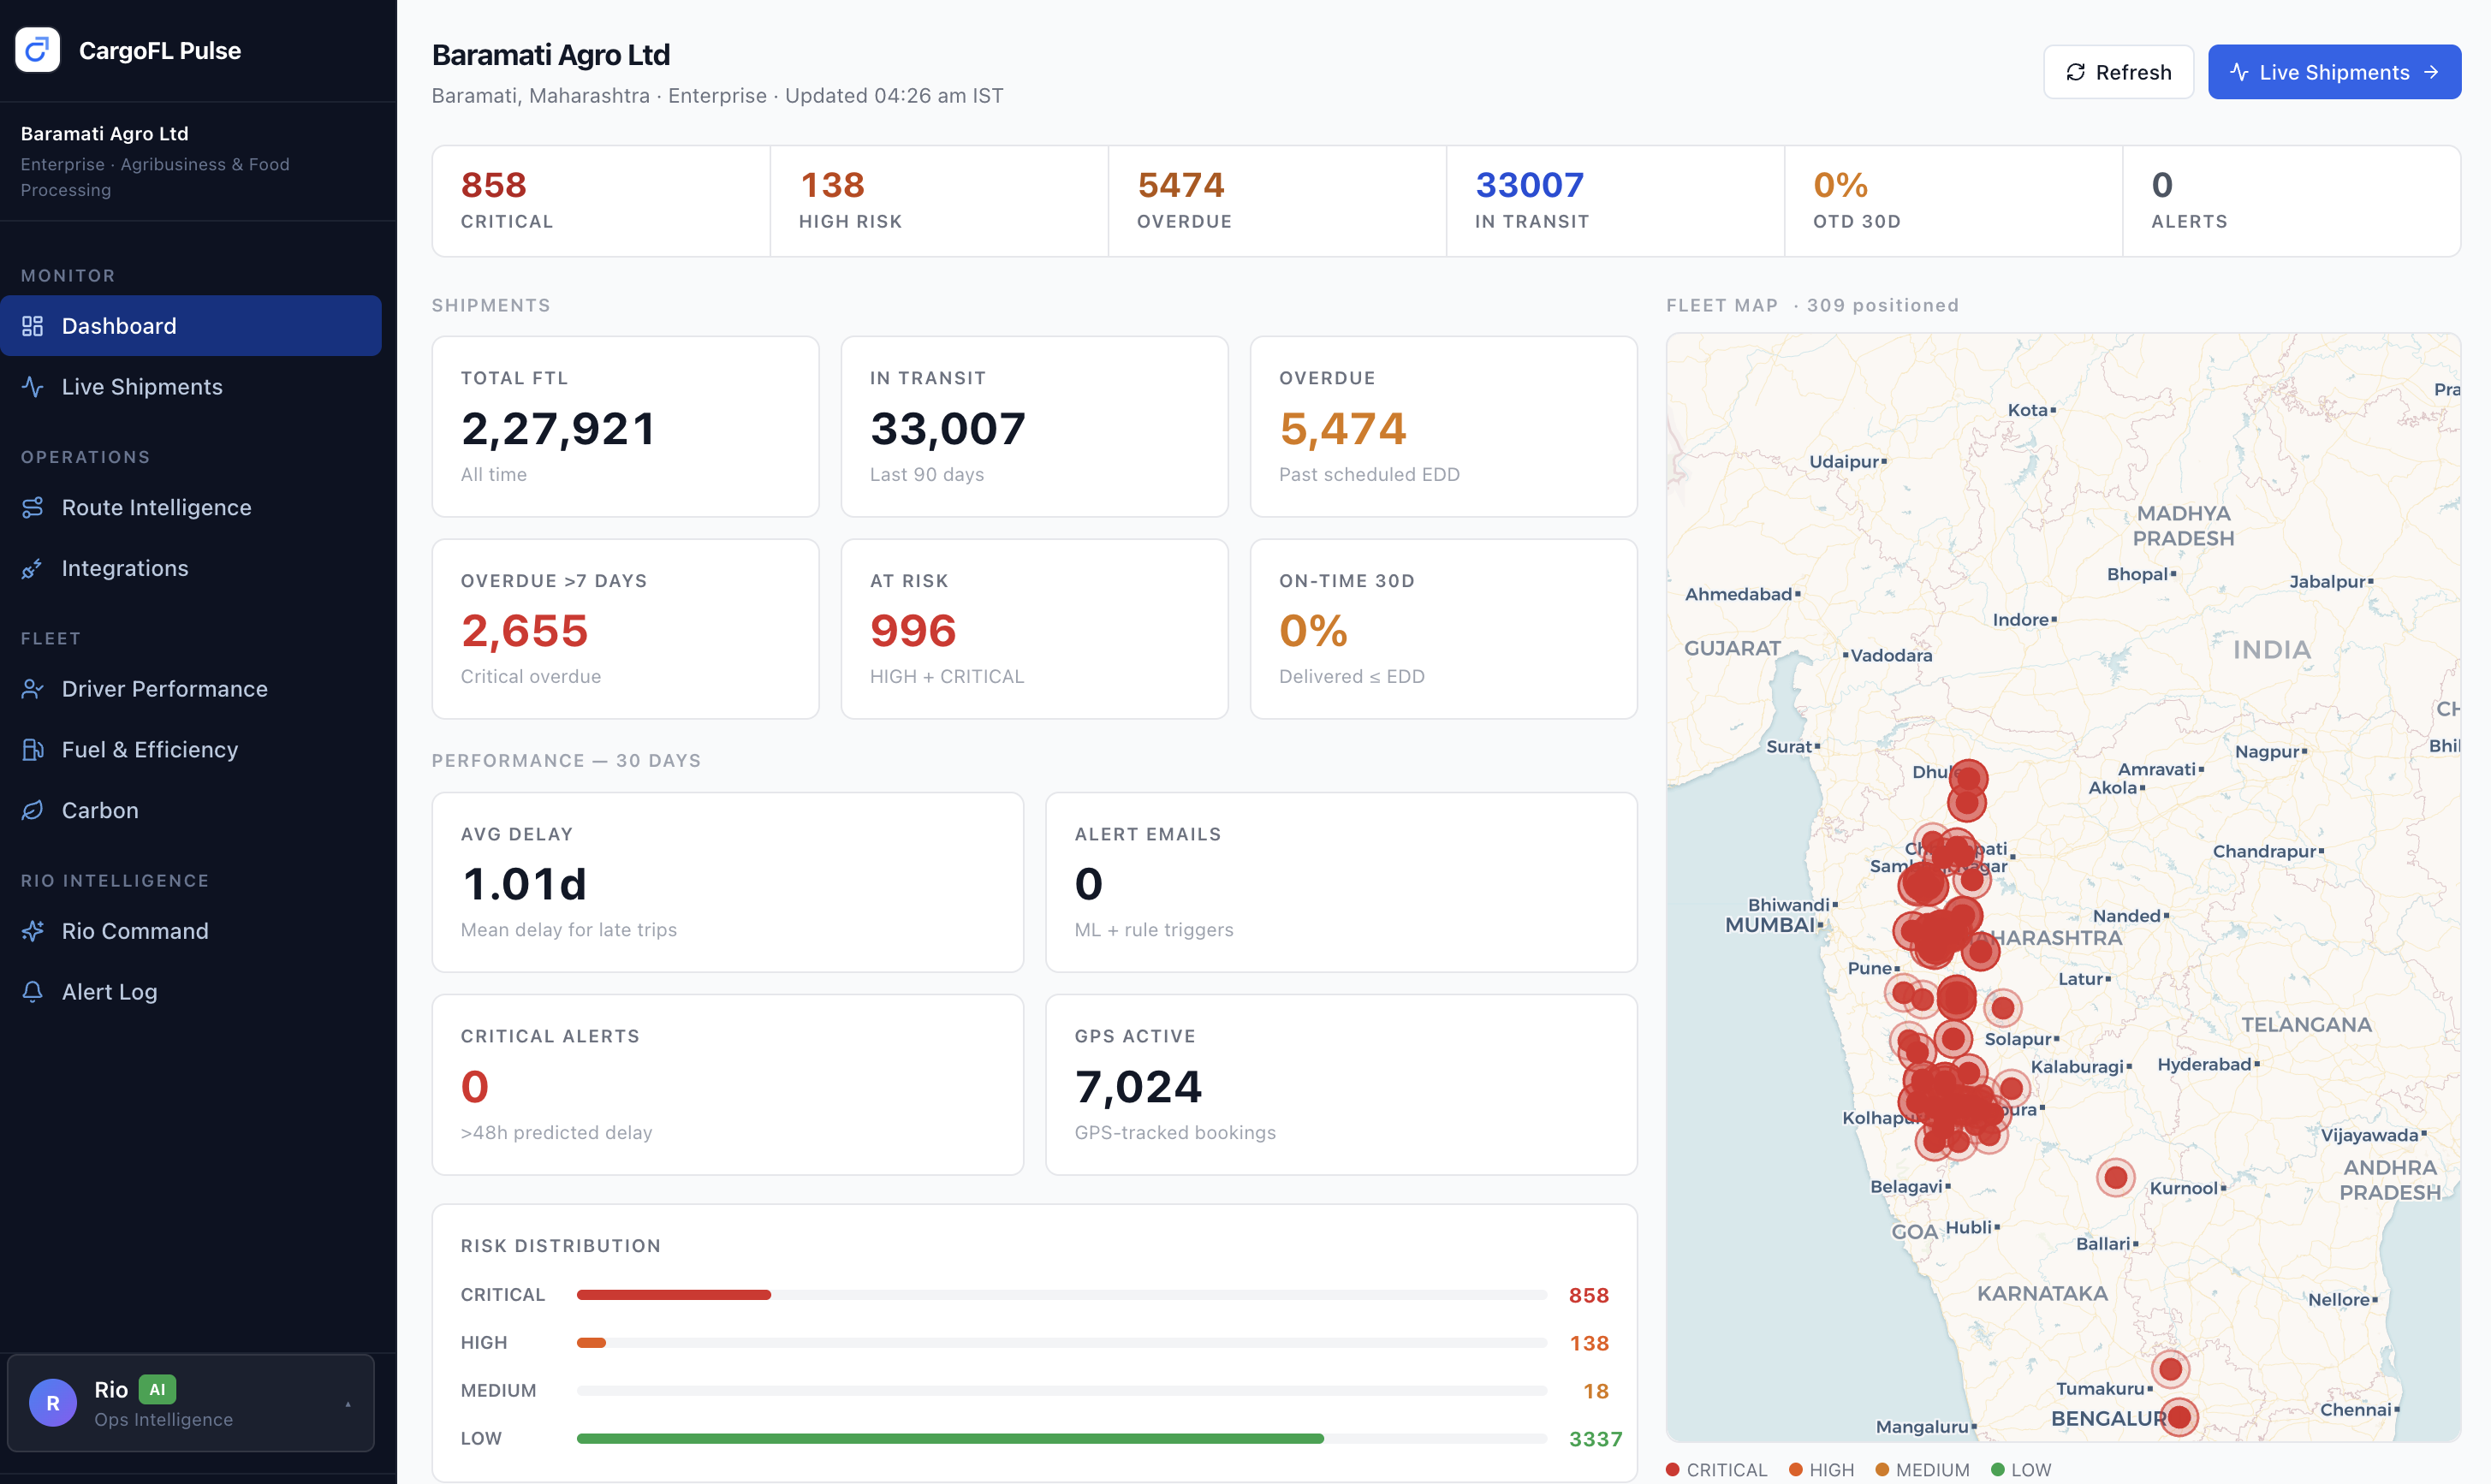The width and height of the screenshot is (2491, 1484).
Task: Expand the Rio Ops Intelligence user menu
Action: point(191,1403)
